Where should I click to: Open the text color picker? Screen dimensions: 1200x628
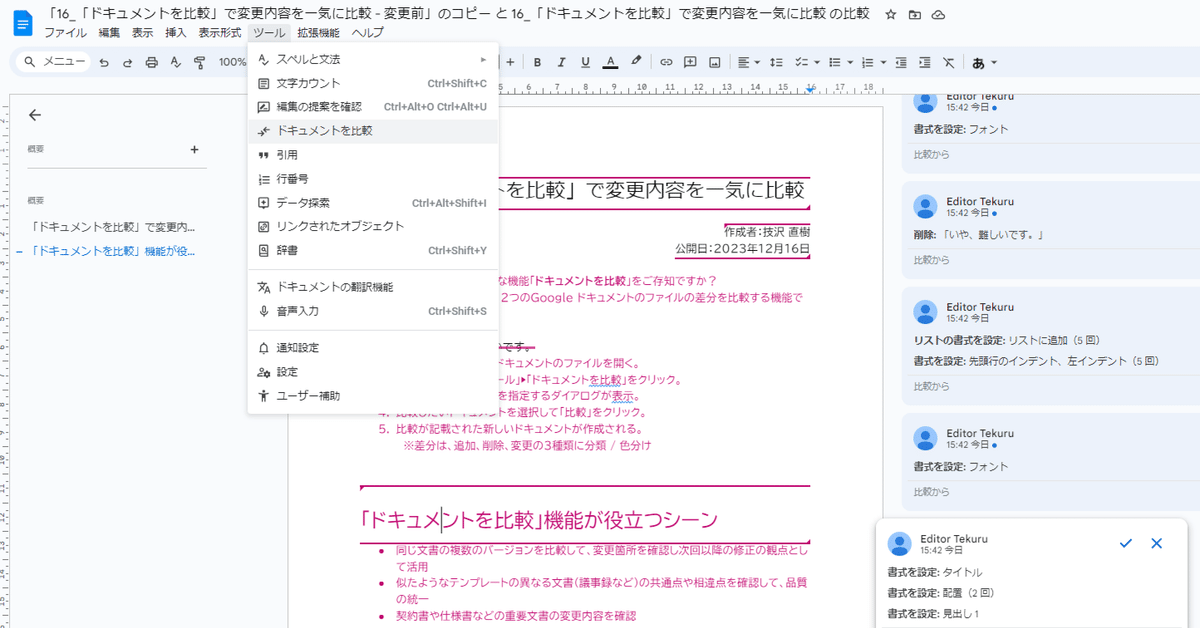click(x=610, y=62)
